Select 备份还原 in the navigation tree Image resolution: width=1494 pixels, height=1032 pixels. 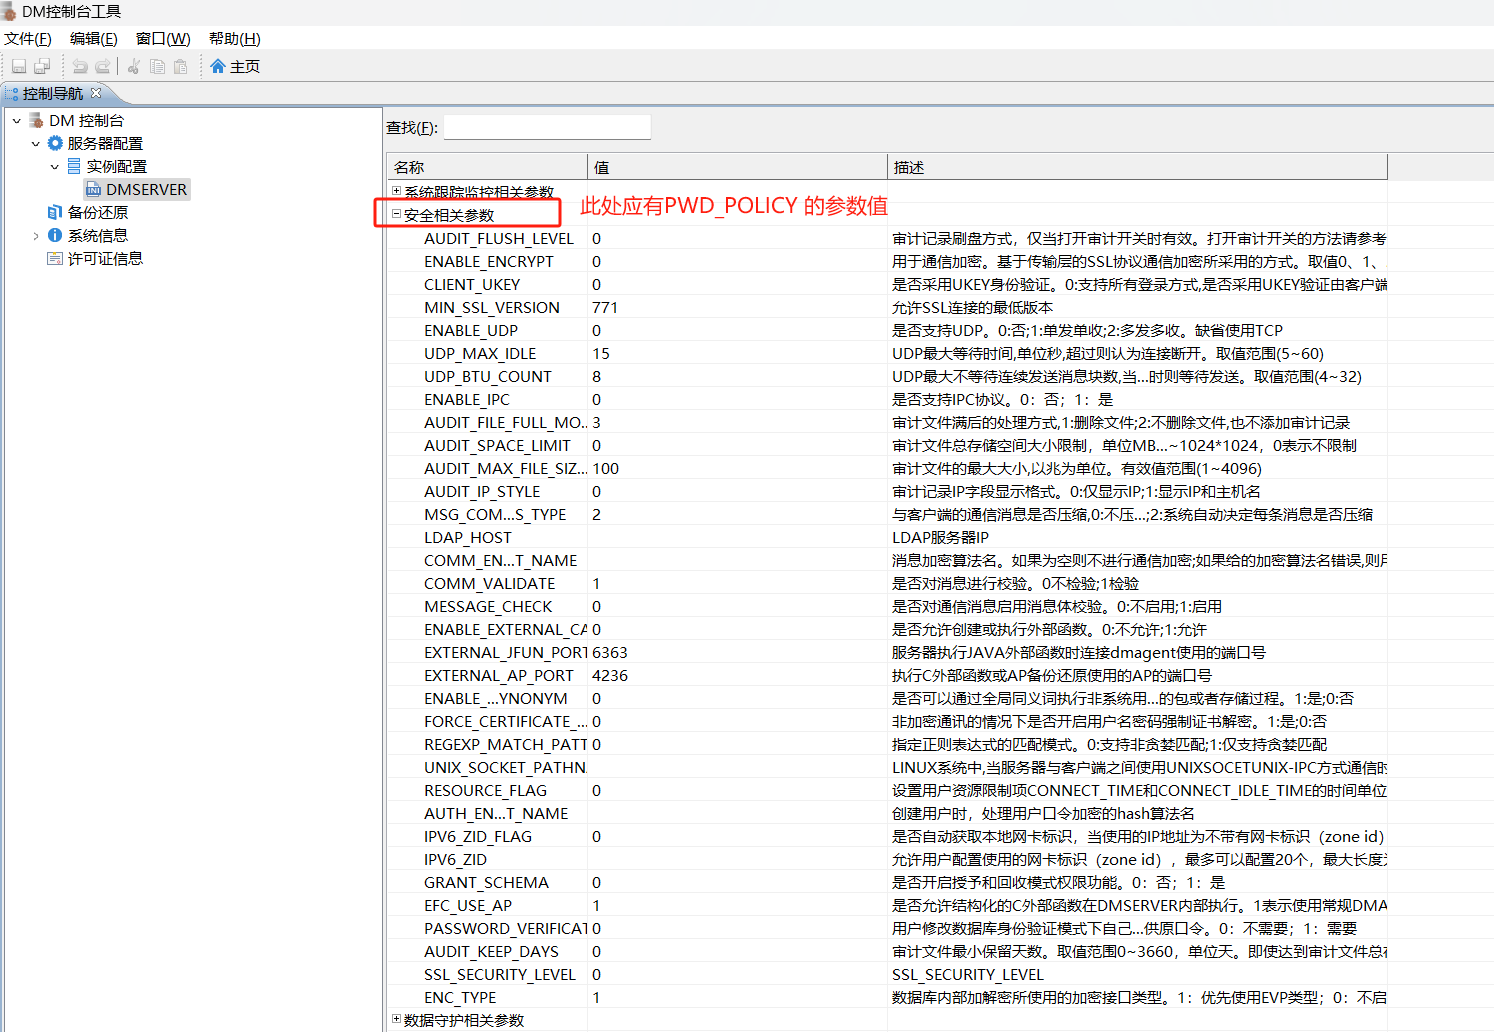[x=97, y=213]
